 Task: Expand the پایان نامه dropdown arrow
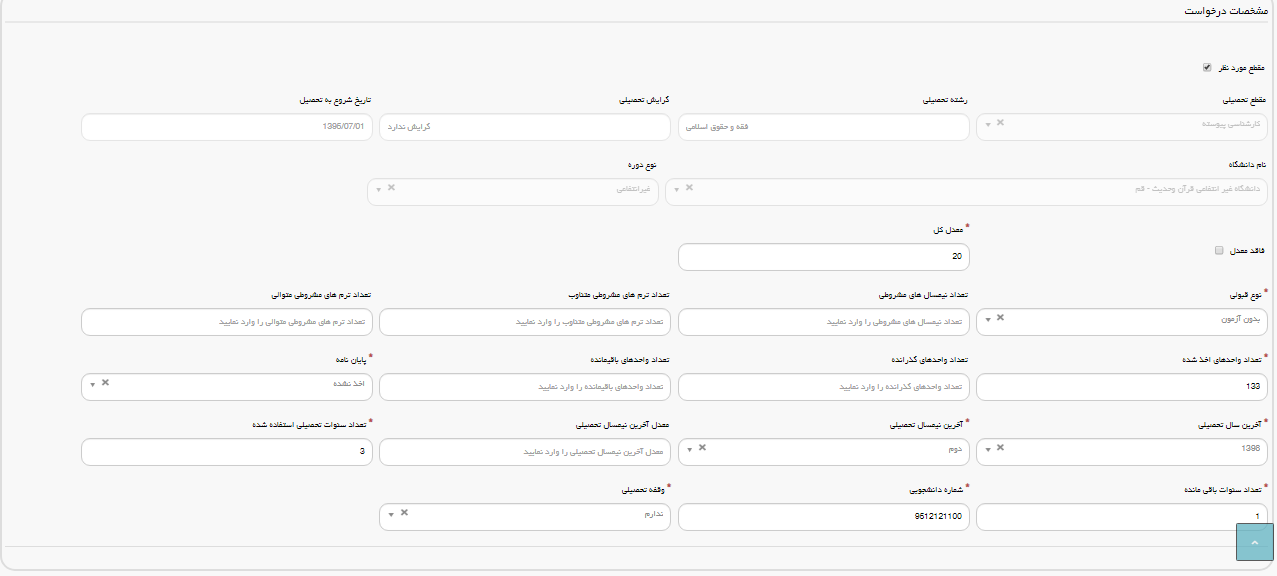92,386
